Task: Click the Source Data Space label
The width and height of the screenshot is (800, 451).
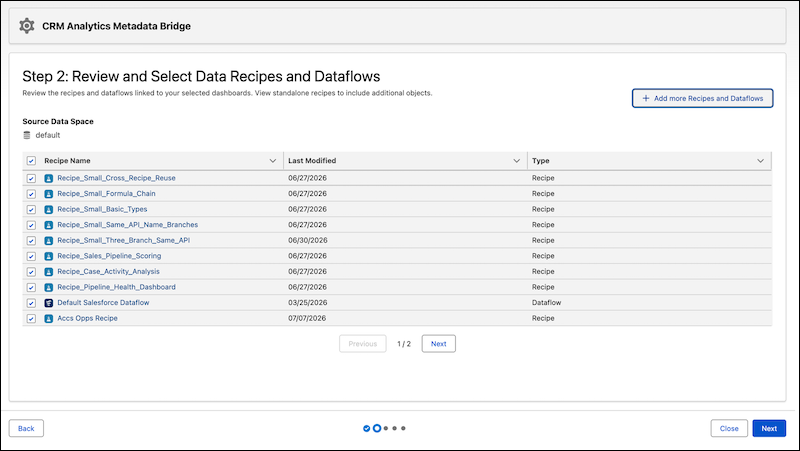Action: 58,121
